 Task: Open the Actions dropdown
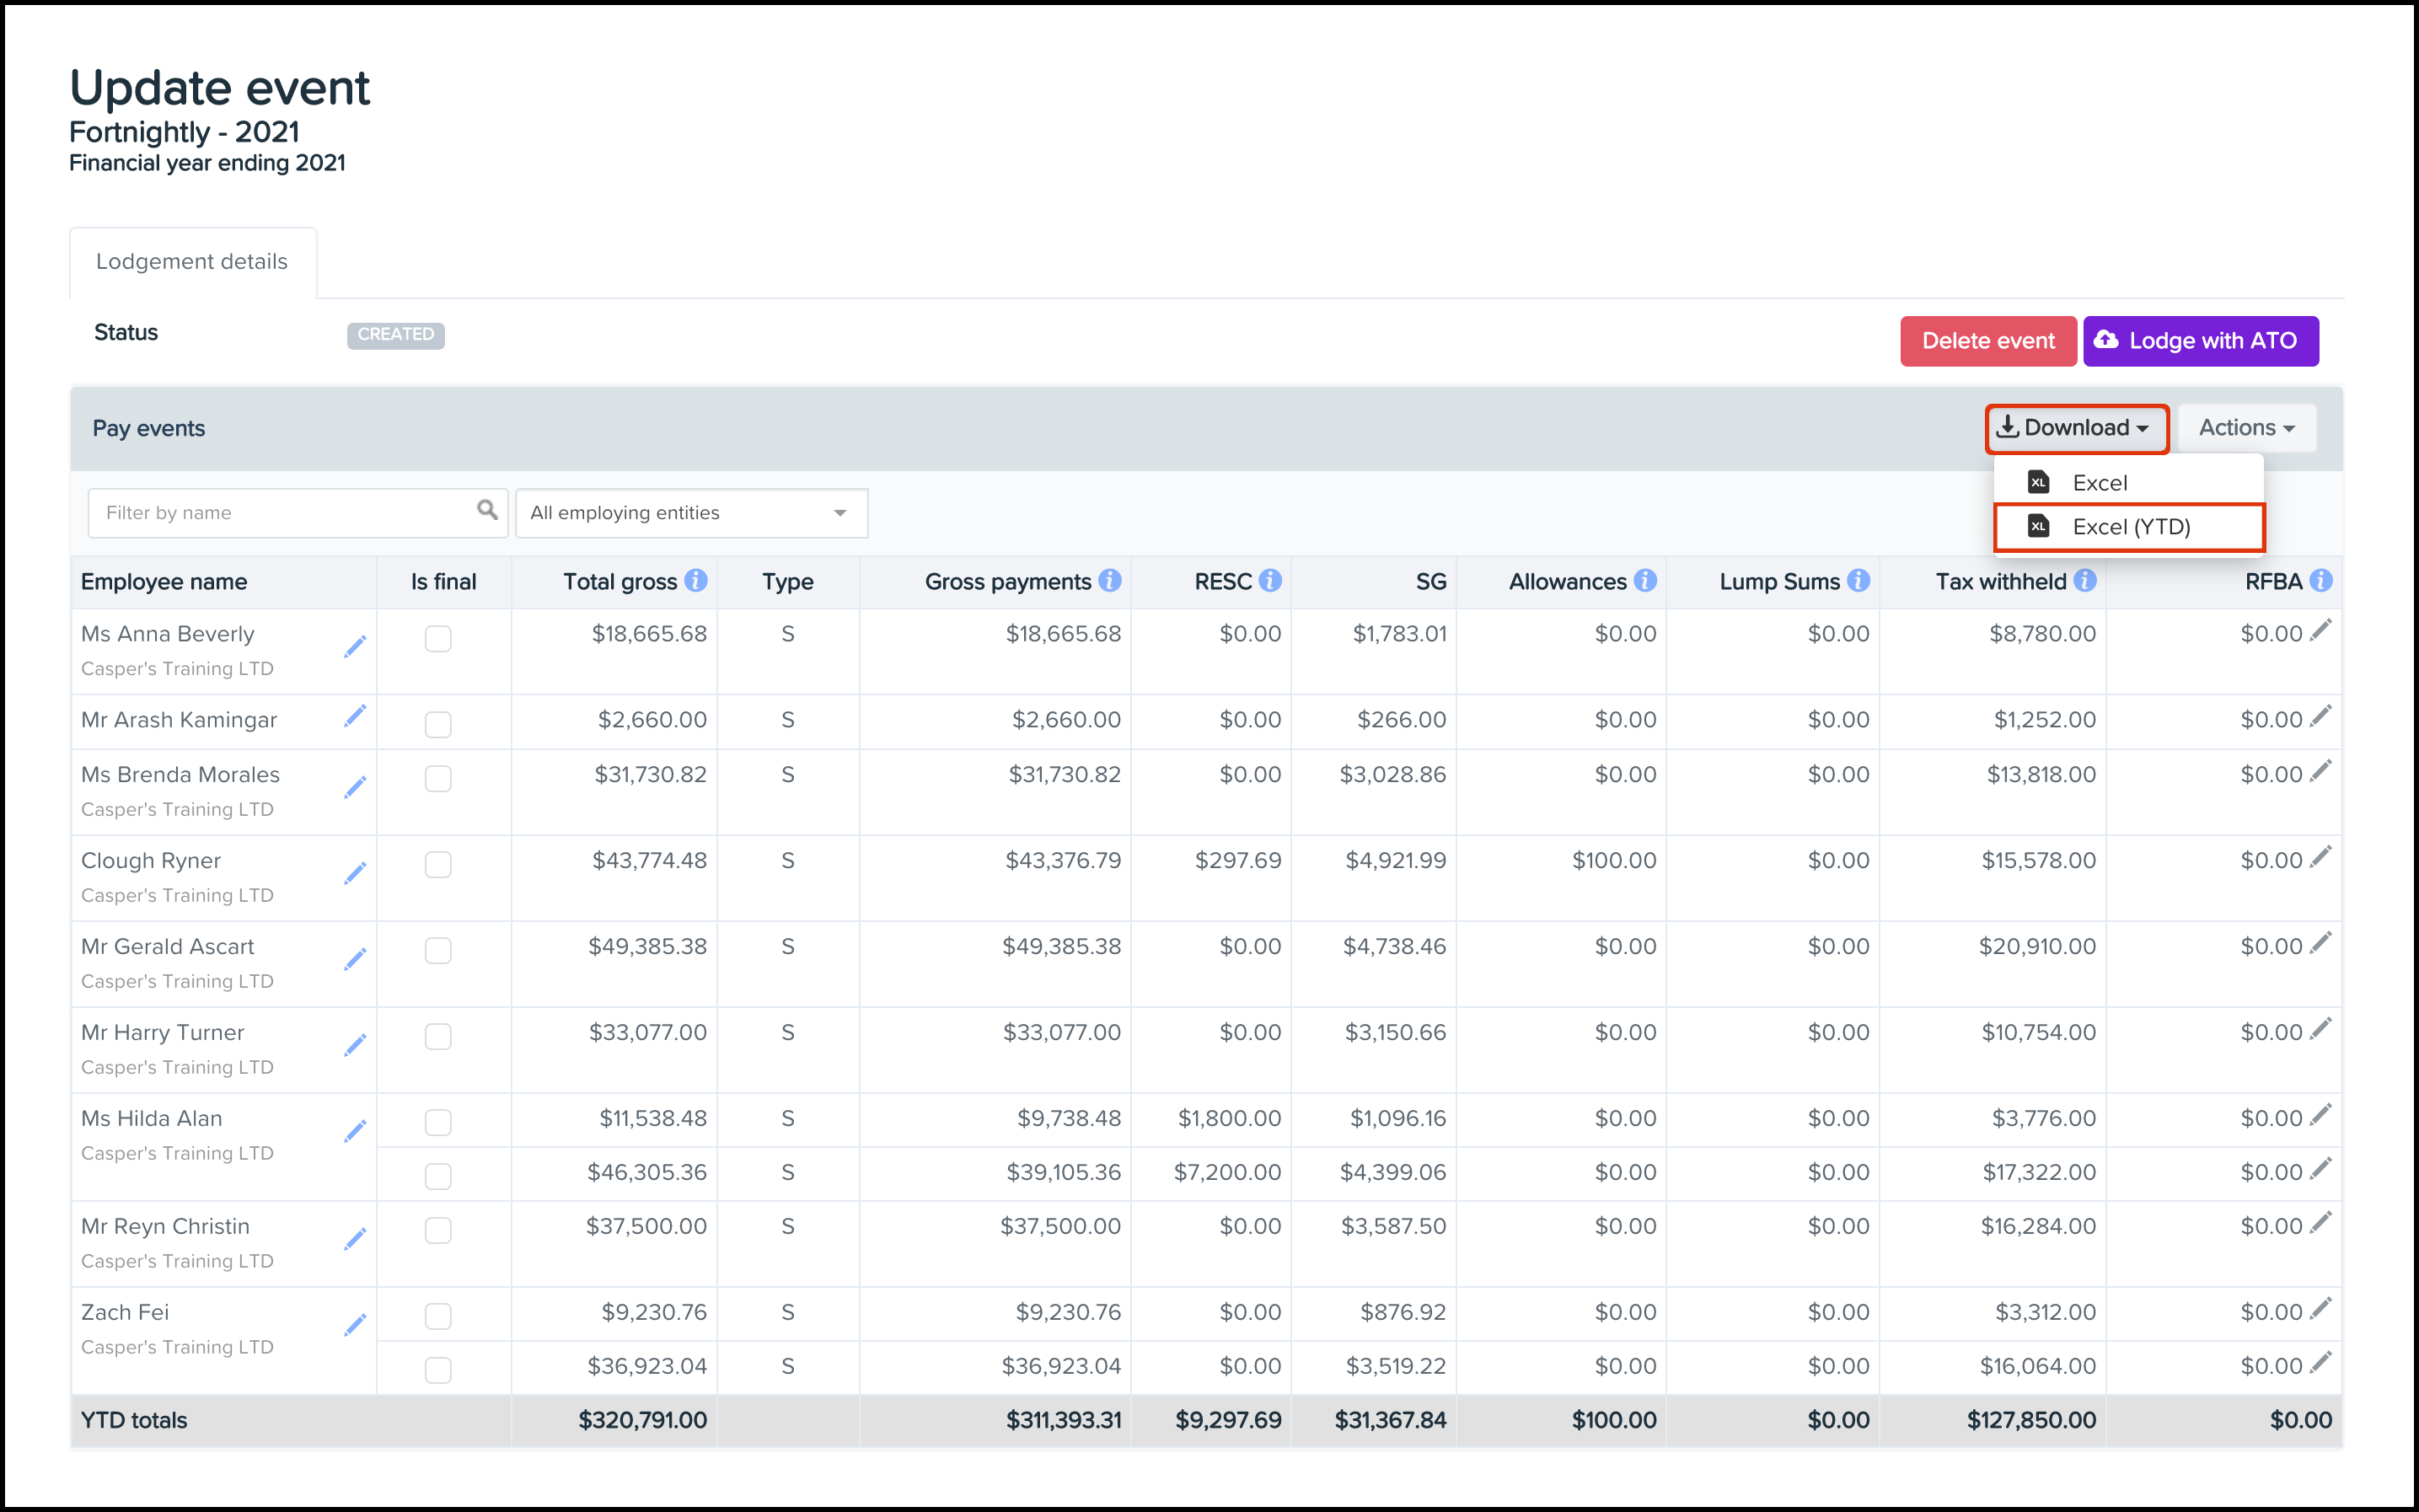pos(2246,428)
